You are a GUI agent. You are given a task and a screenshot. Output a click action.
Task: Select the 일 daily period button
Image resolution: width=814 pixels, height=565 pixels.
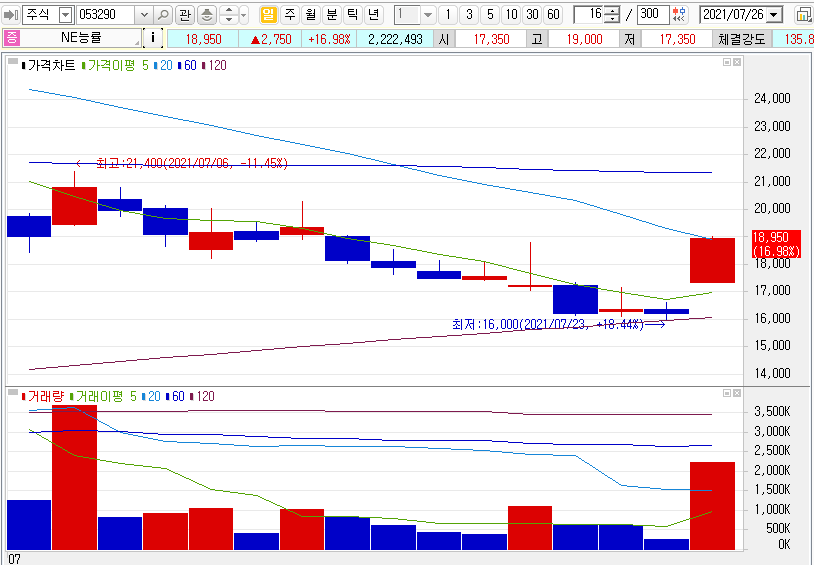pos(268,15)
